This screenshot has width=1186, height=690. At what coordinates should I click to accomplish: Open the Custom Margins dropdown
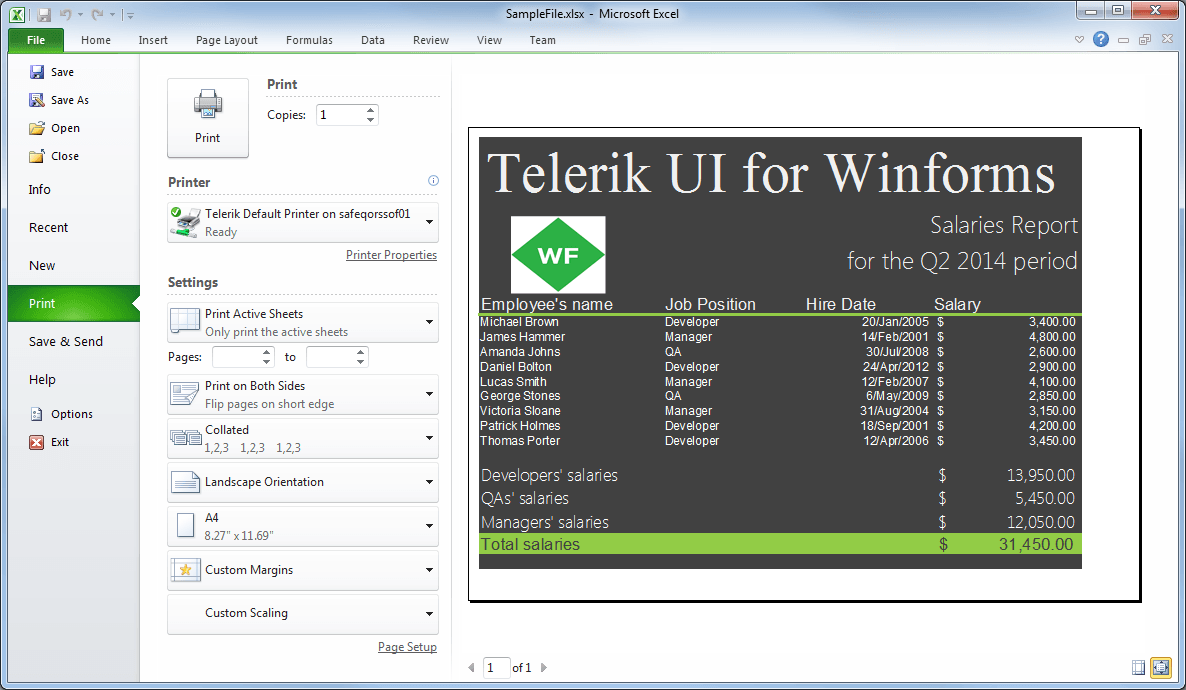(303, 570)
